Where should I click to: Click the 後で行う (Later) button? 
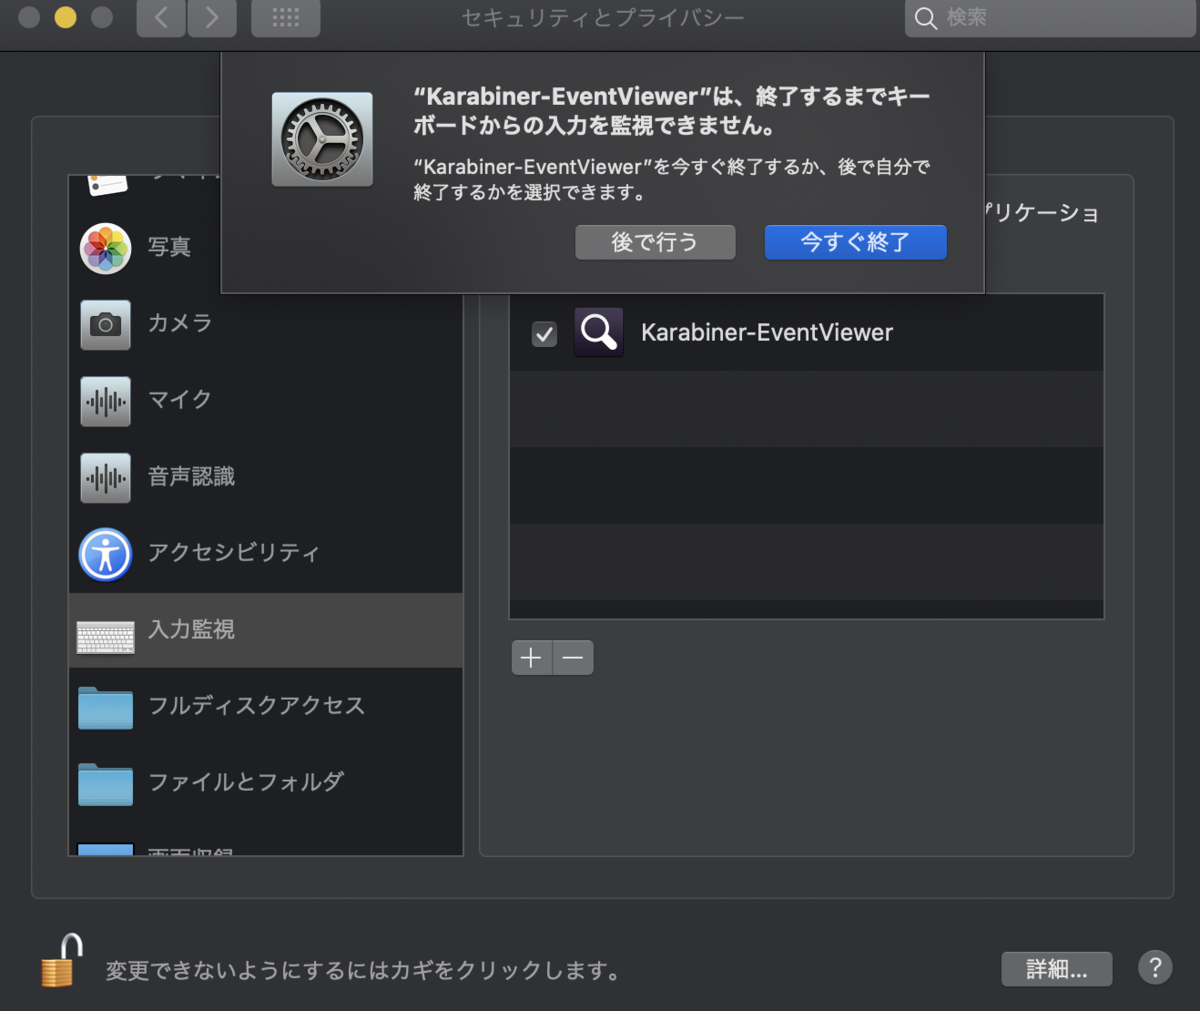655,242
